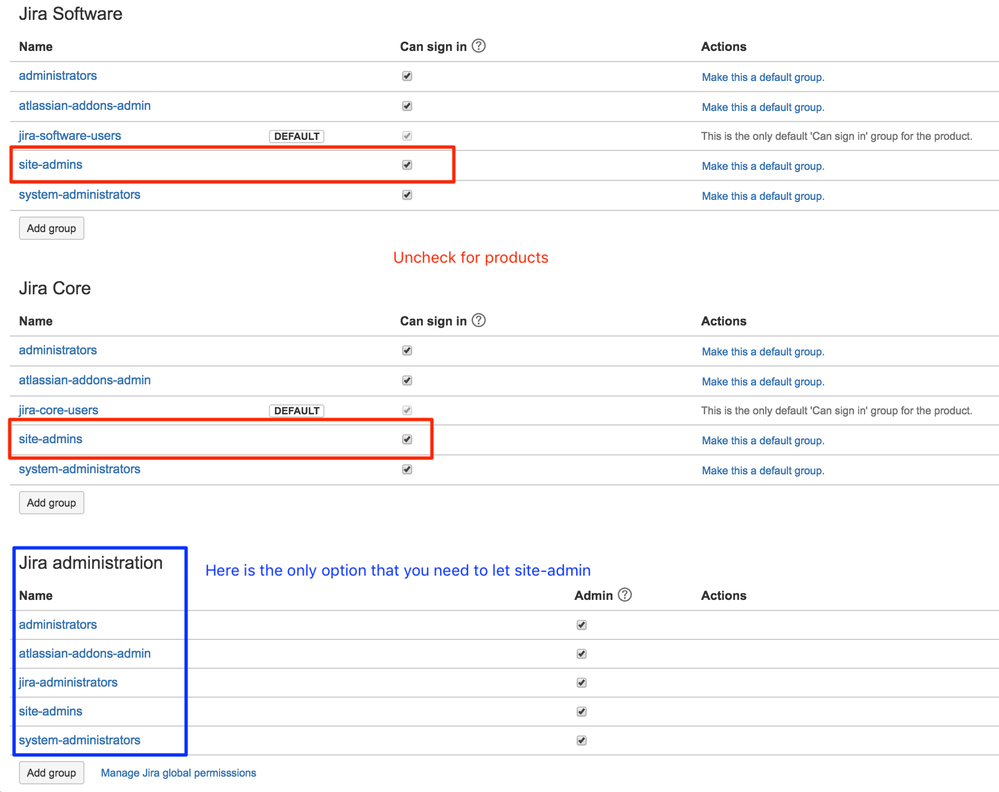Click Add group under Jira Core
Screen dimensions: 999x792
tap(52, 503)
